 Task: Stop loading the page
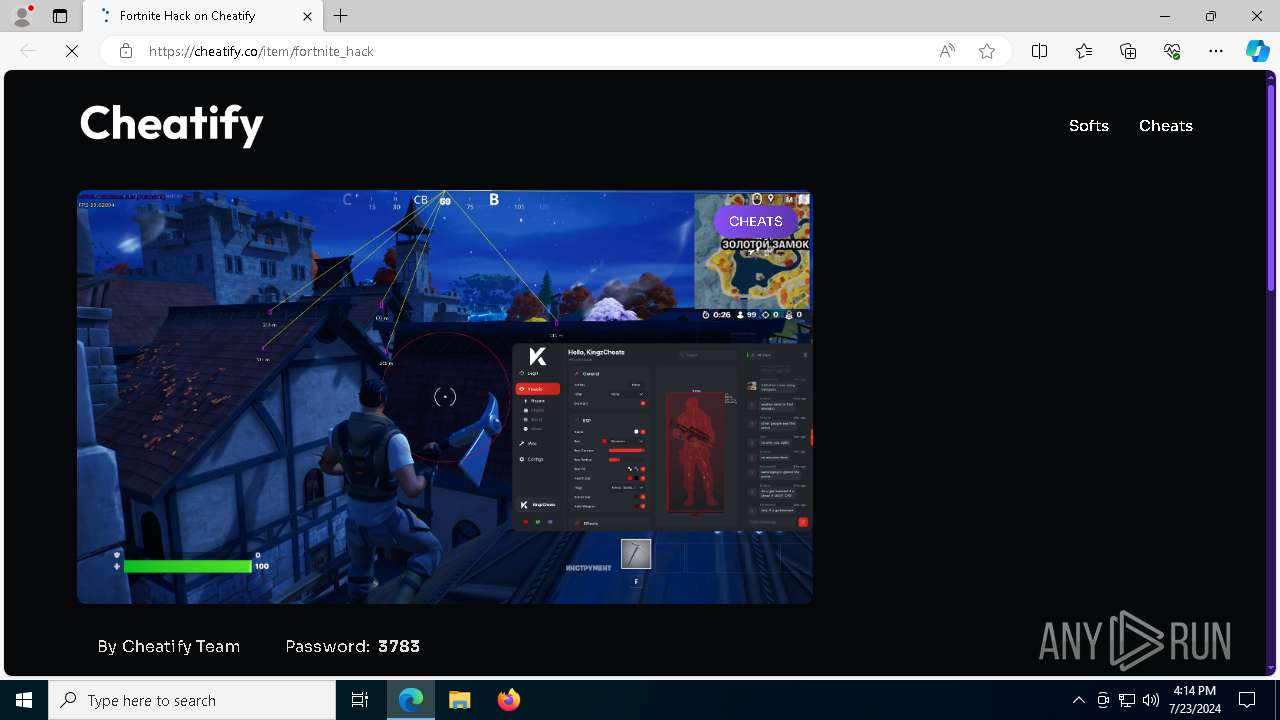point(72,51)
